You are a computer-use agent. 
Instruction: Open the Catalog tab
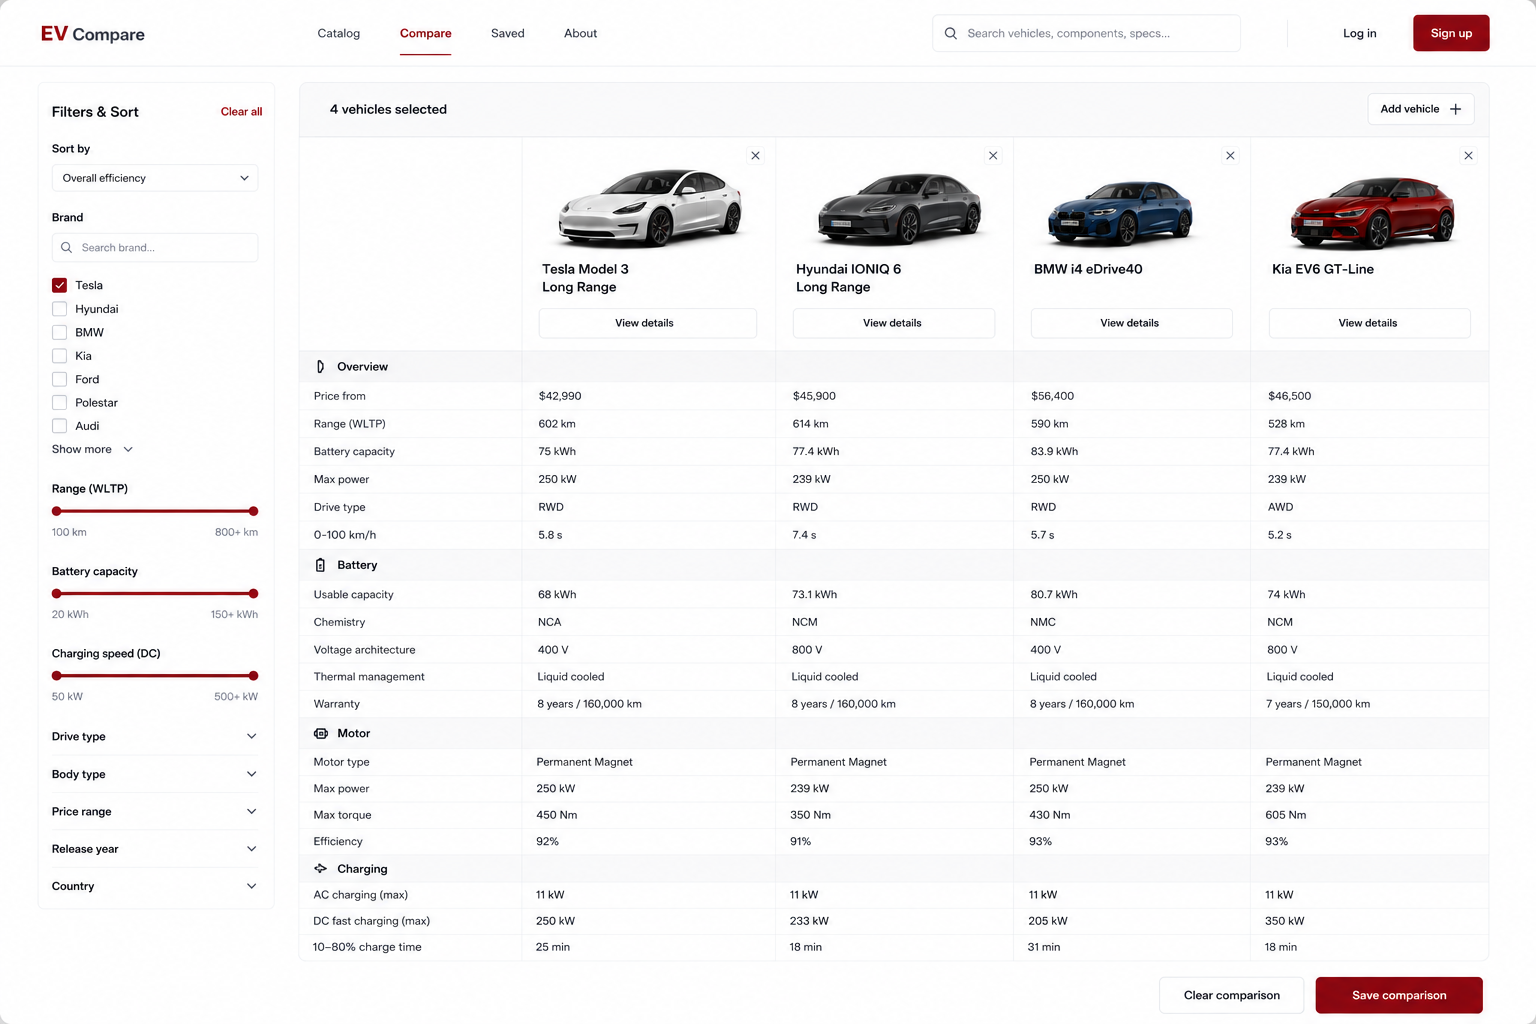[x=339, y=33]
